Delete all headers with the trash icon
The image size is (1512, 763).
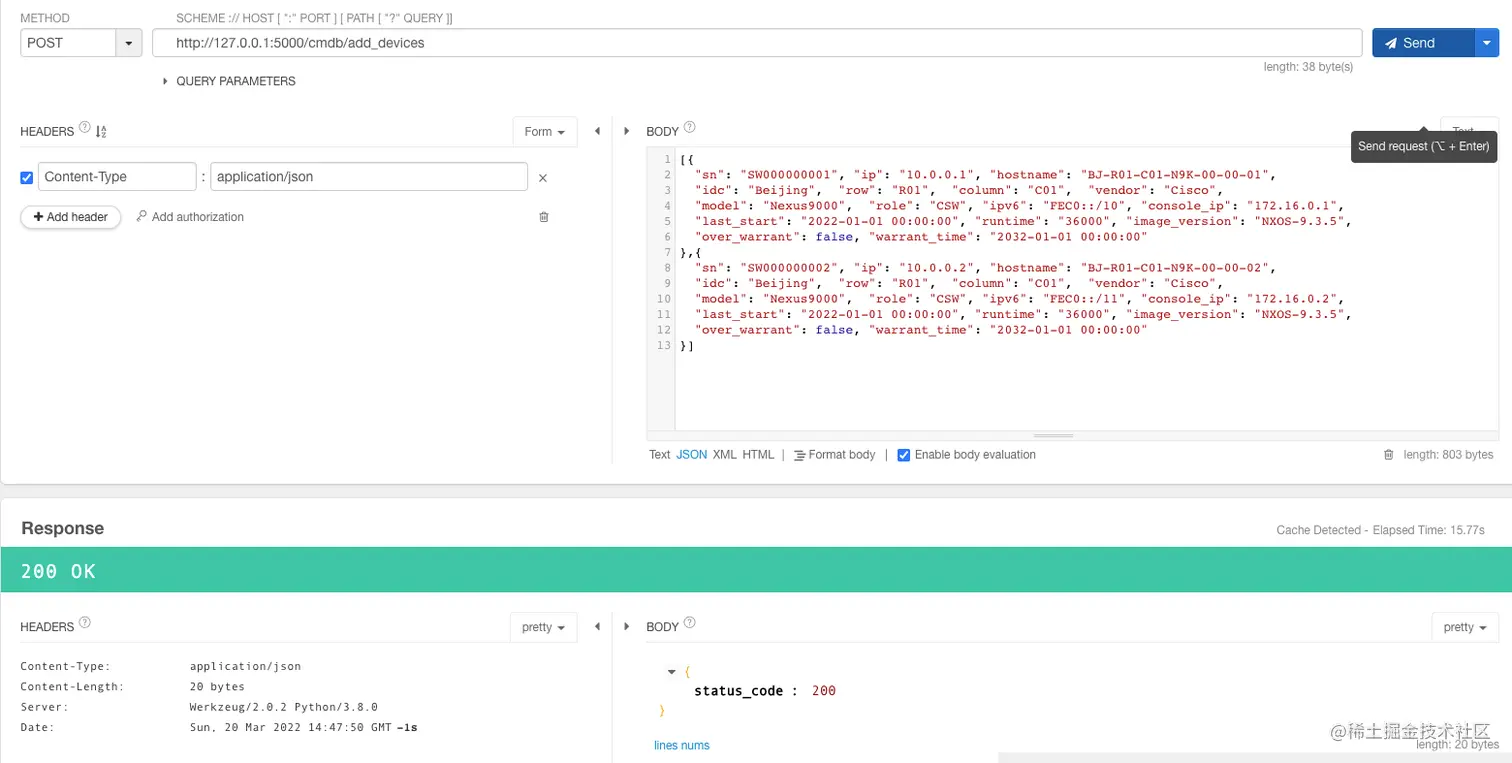(x=544, y=217)
